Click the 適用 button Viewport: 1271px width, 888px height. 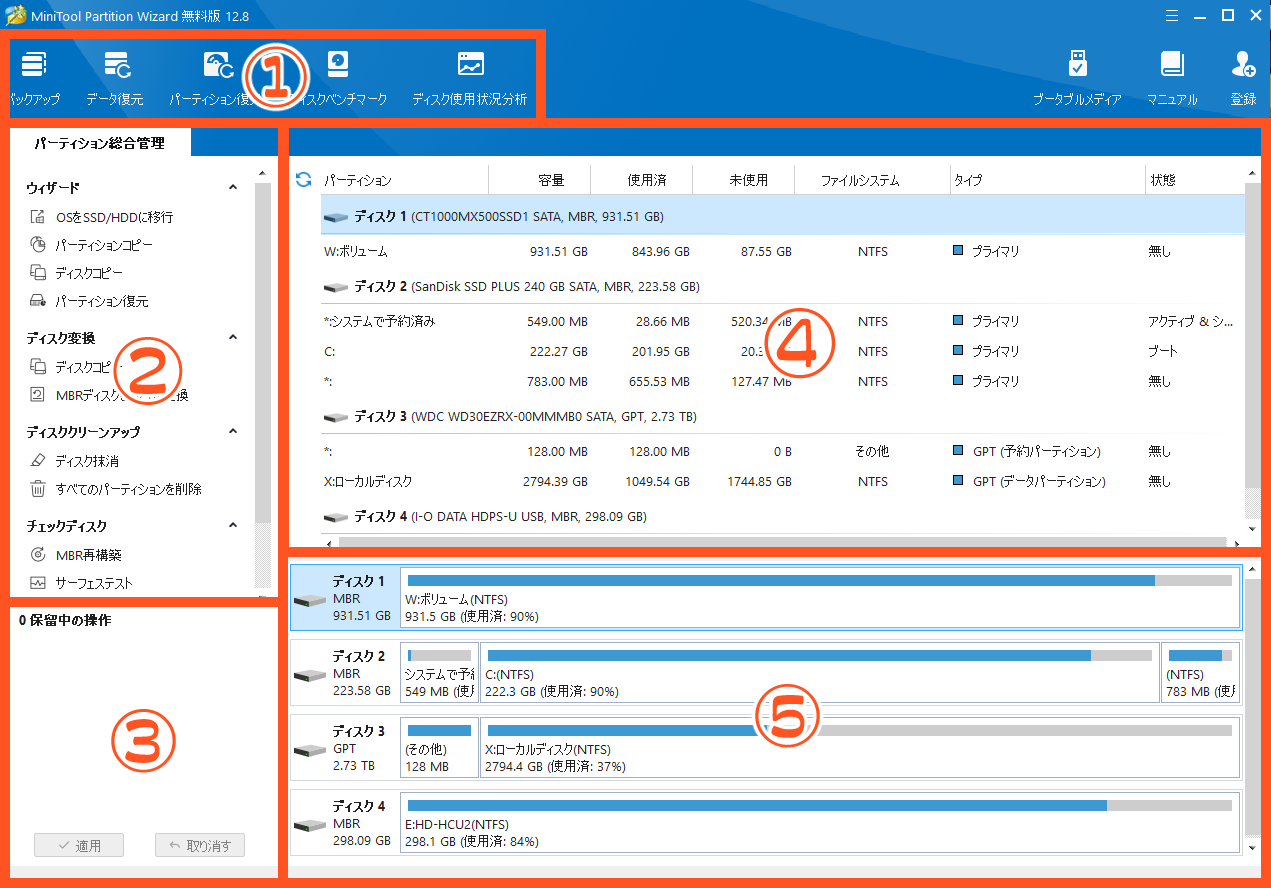point(79,845)
